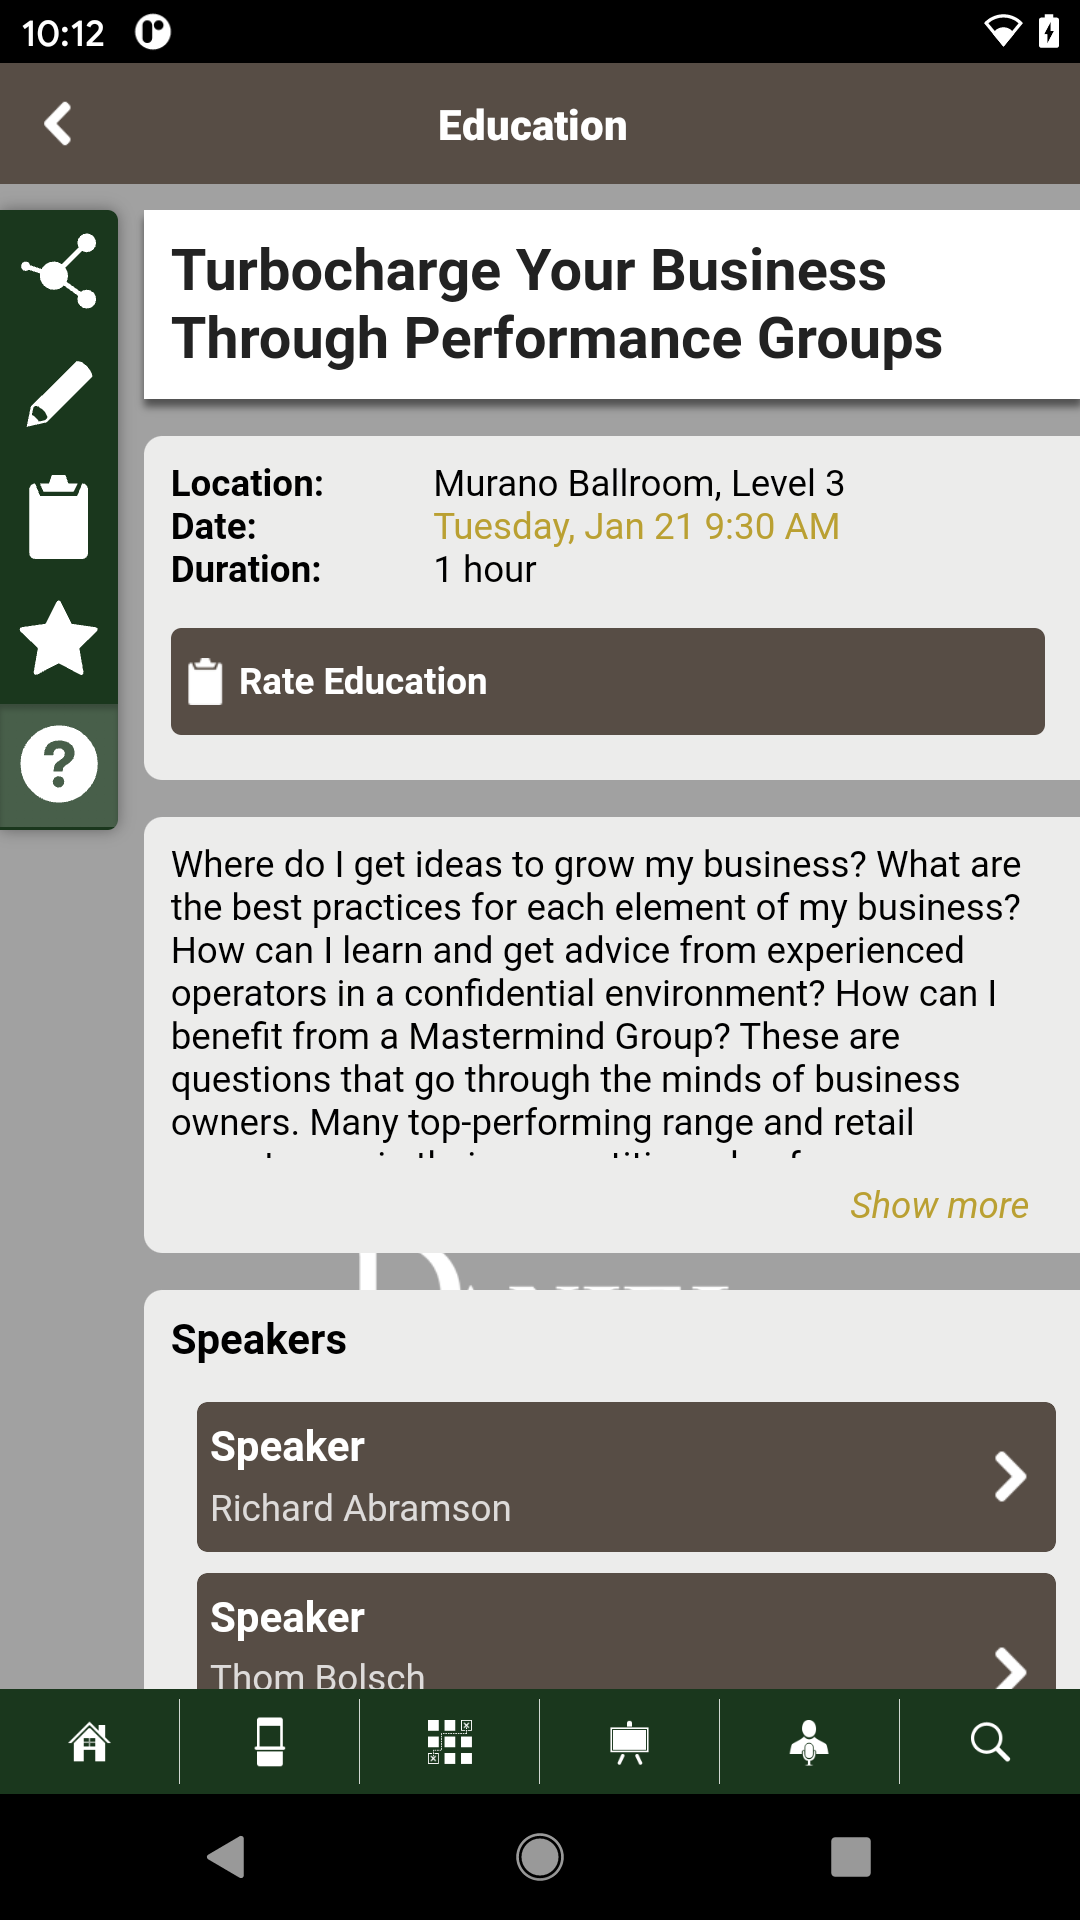1080x1920 pixels.
Task: Select the clipboard icon in sidebar
Action: coord(59,517)
